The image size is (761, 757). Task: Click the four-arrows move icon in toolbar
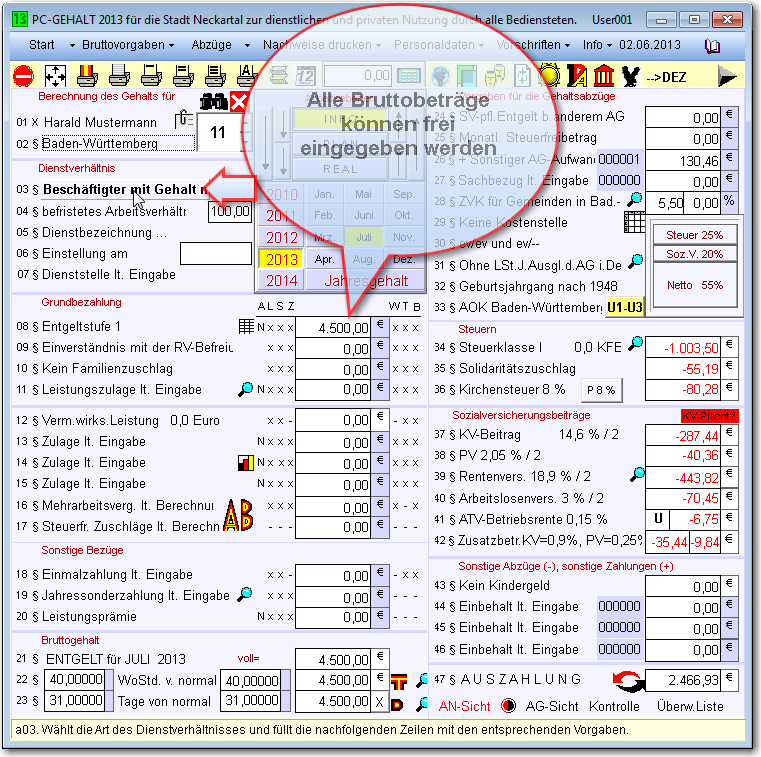(55, 76)
